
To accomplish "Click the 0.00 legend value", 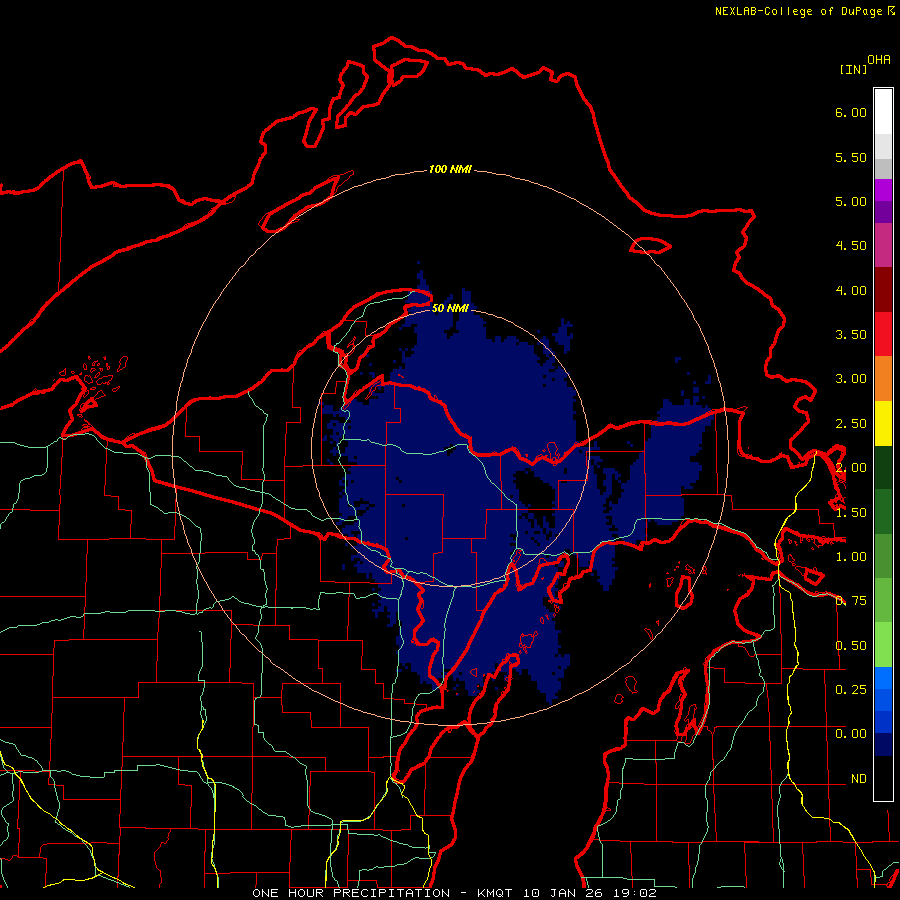I will coord(851,734).
